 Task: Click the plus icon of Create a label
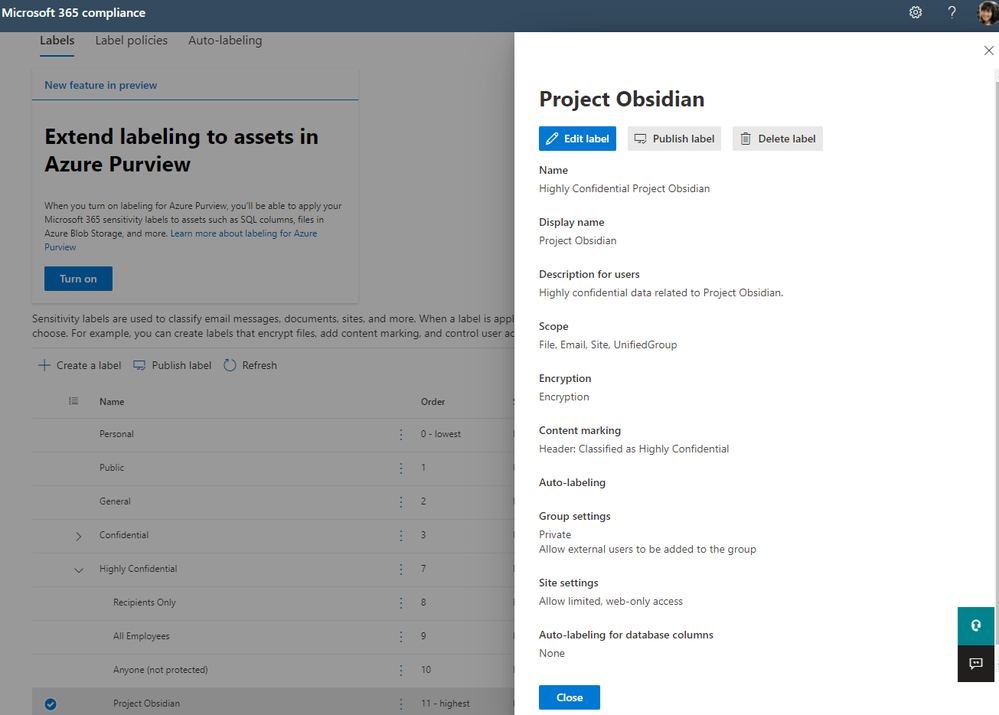pyautogui.click(x=44, y=365)
